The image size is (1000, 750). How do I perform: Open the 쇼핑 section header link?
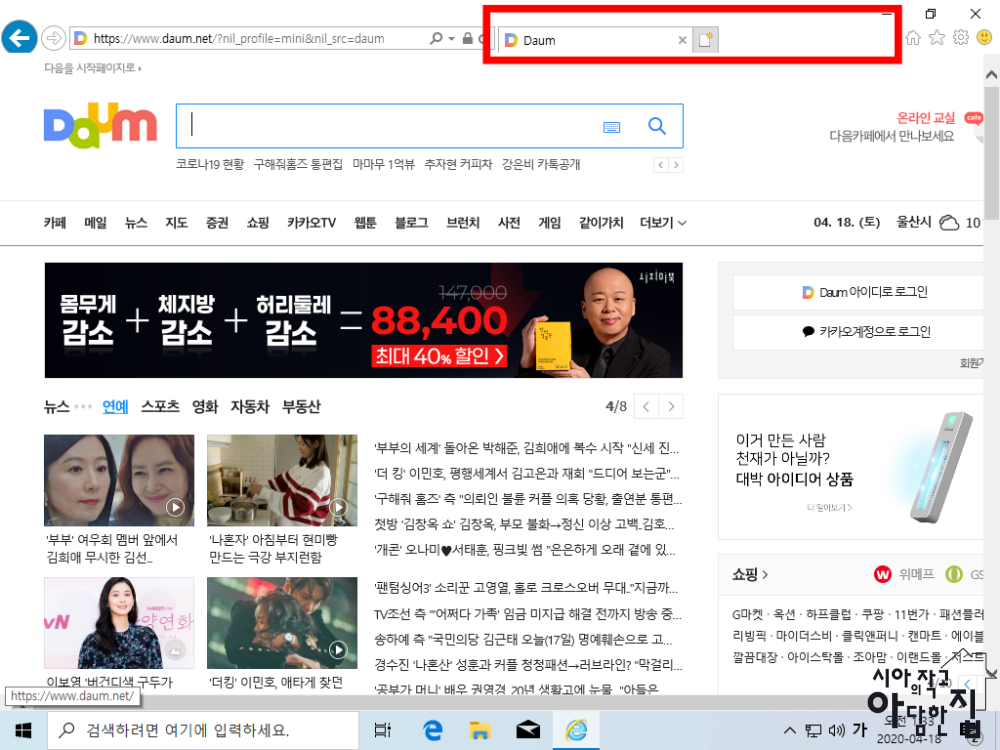point(749,575)
